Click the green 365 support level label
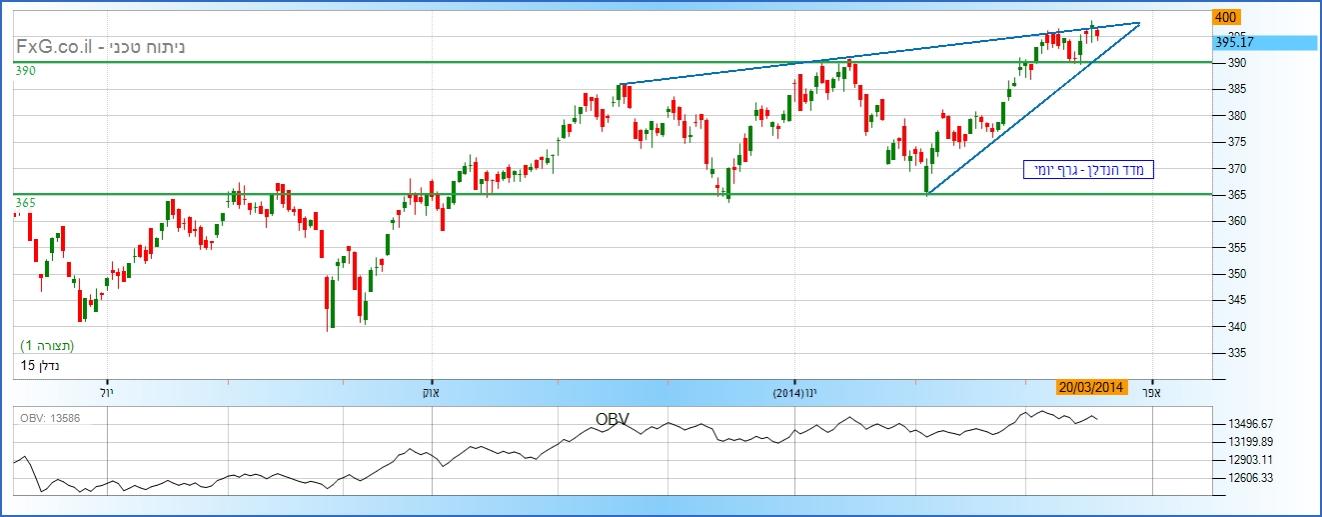 point(26,203)
